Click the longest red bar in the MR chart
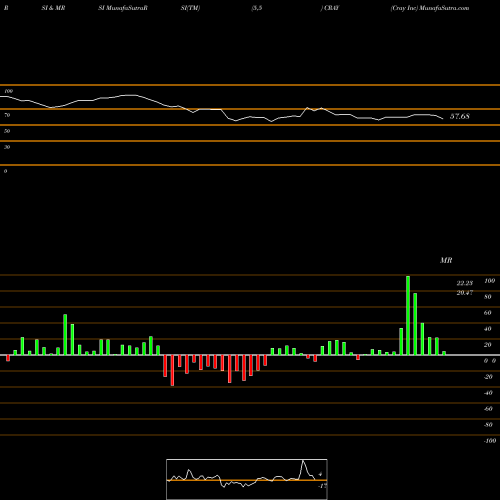Screen dimensions: 500x500 [172, 370]
